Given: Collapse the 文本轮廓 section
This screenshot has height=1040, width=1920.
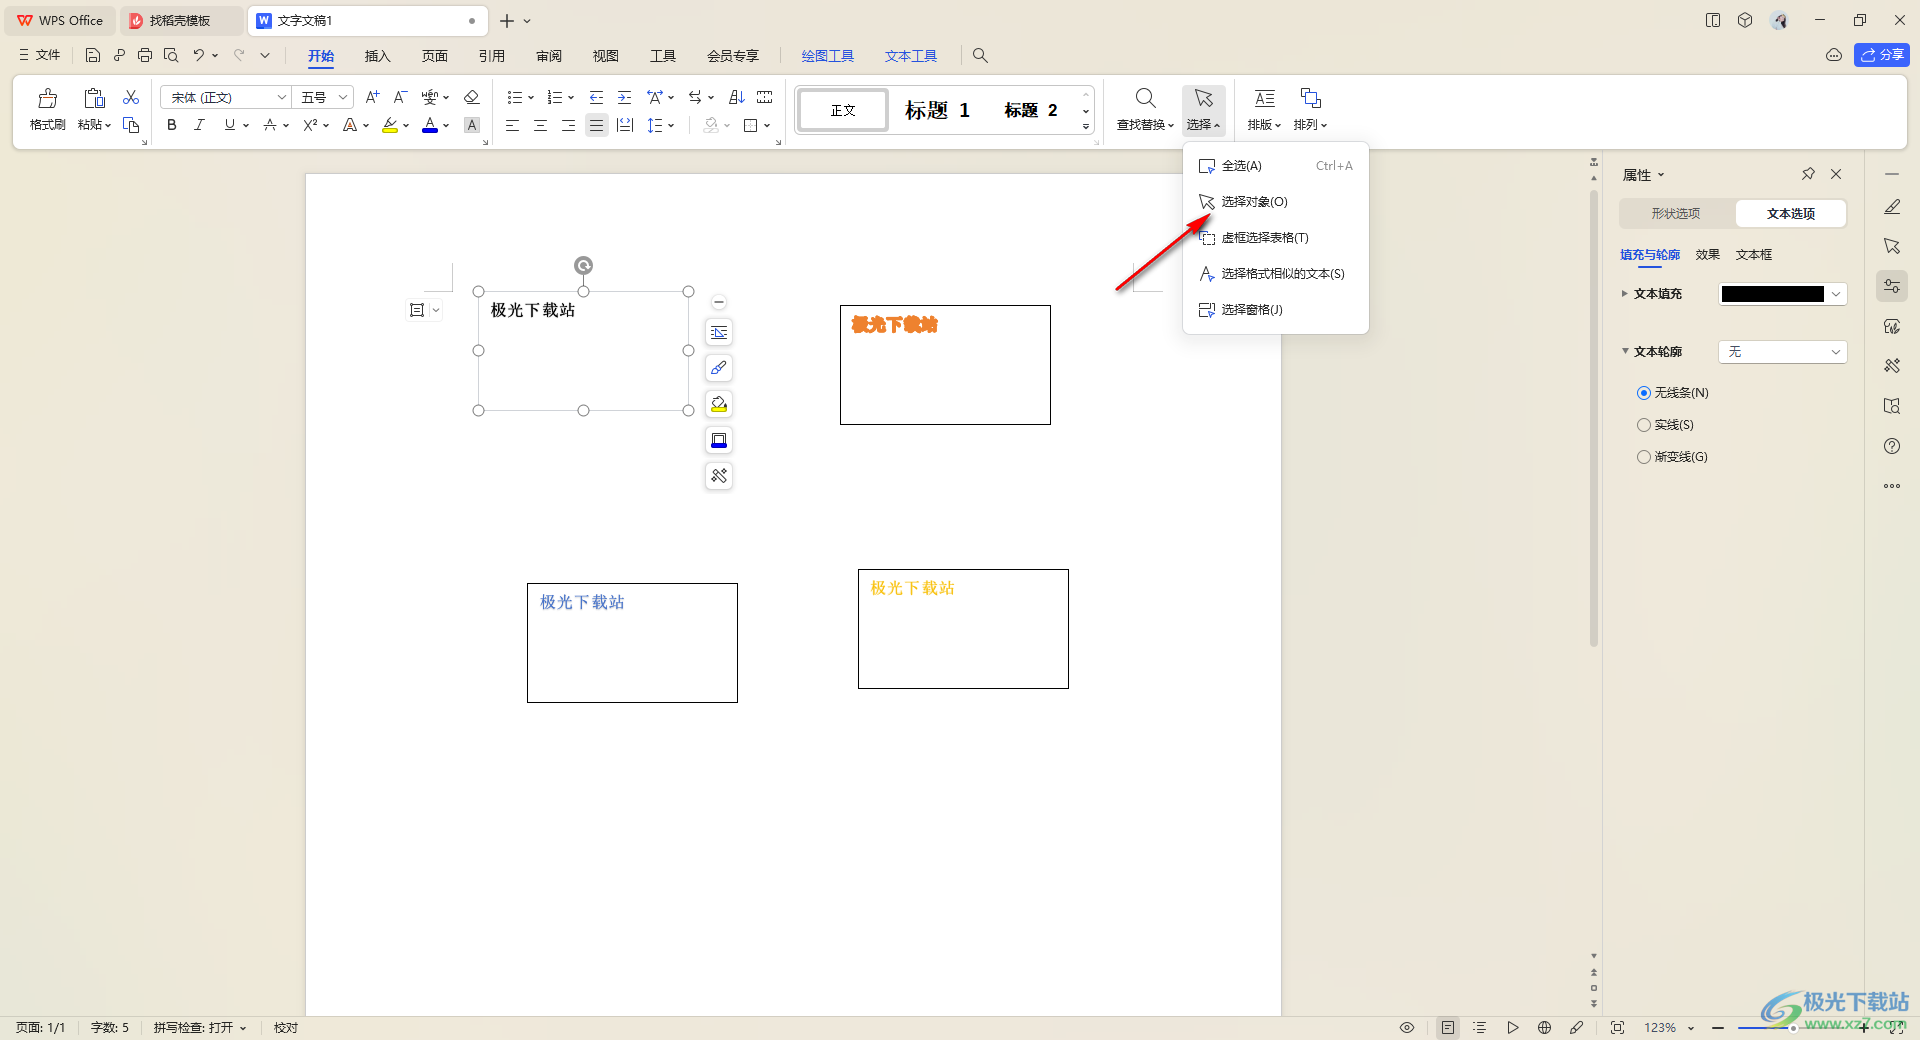Looking at the screenshot, I should [1625, 351].
